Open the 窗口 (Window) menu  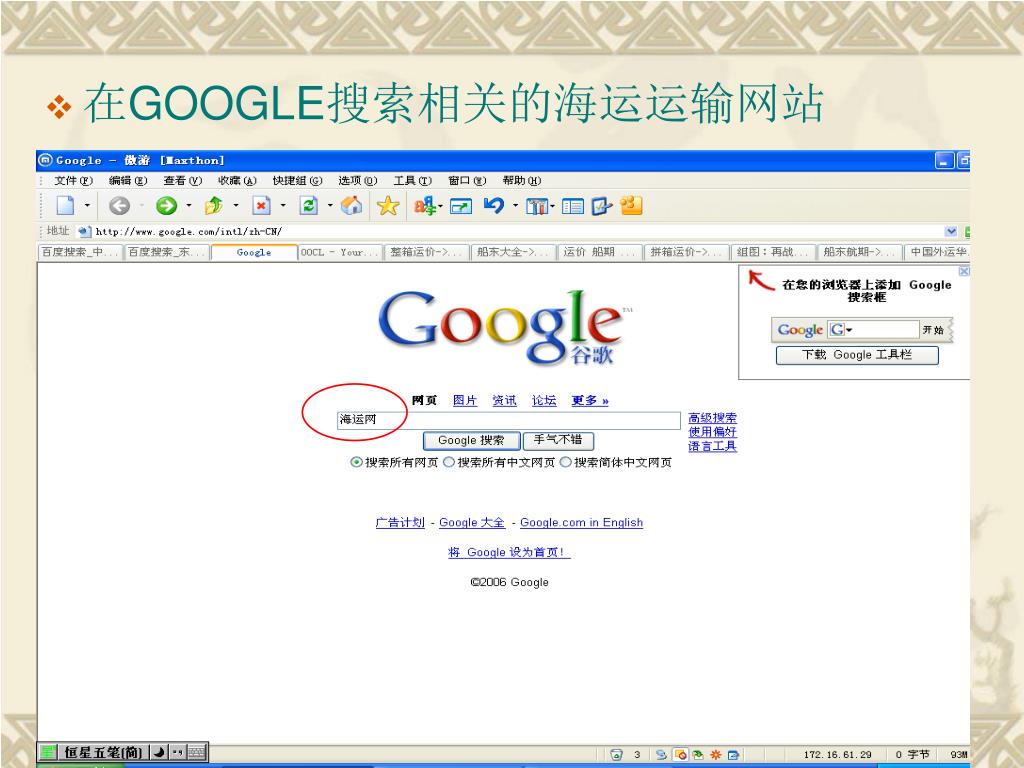[467, 180]
